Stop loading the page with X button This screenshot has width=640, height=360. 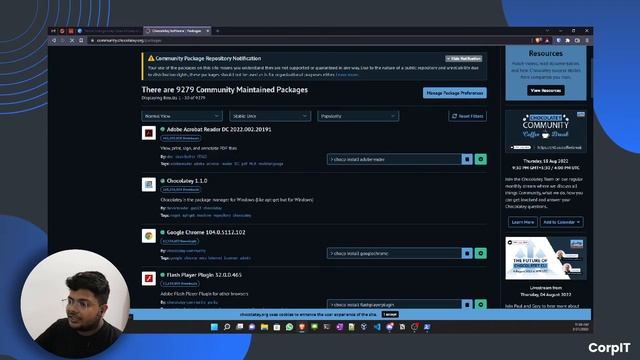72,40
